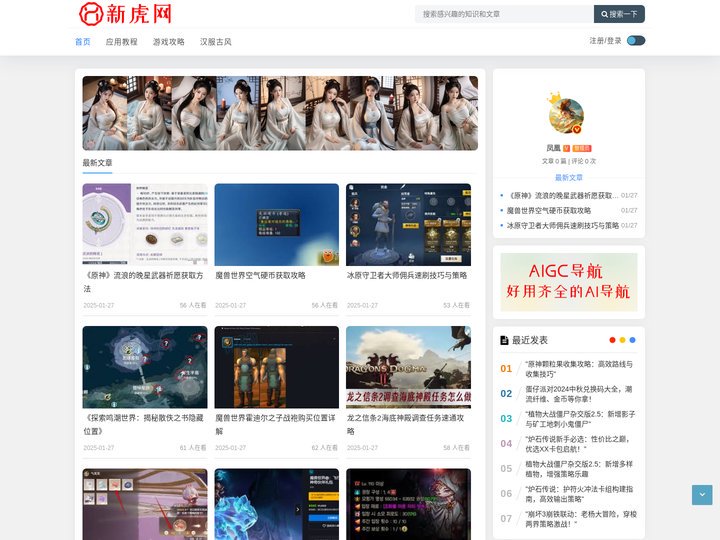The width and height of the screenshot is (720, 540).
Task: Click the 53 人在看 count under 冰原守卫者 card
Action: pos(456,305)
